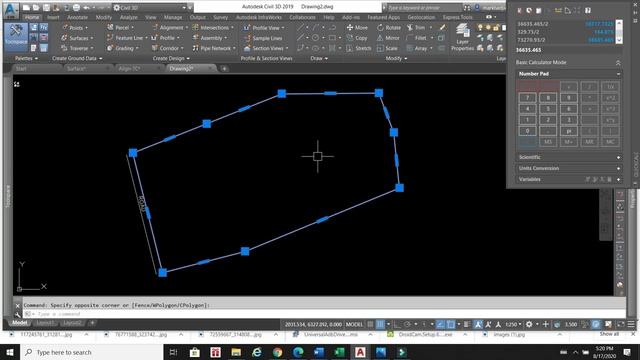Click the Intersections tool
640x360 pixels.
click(213, 27)
